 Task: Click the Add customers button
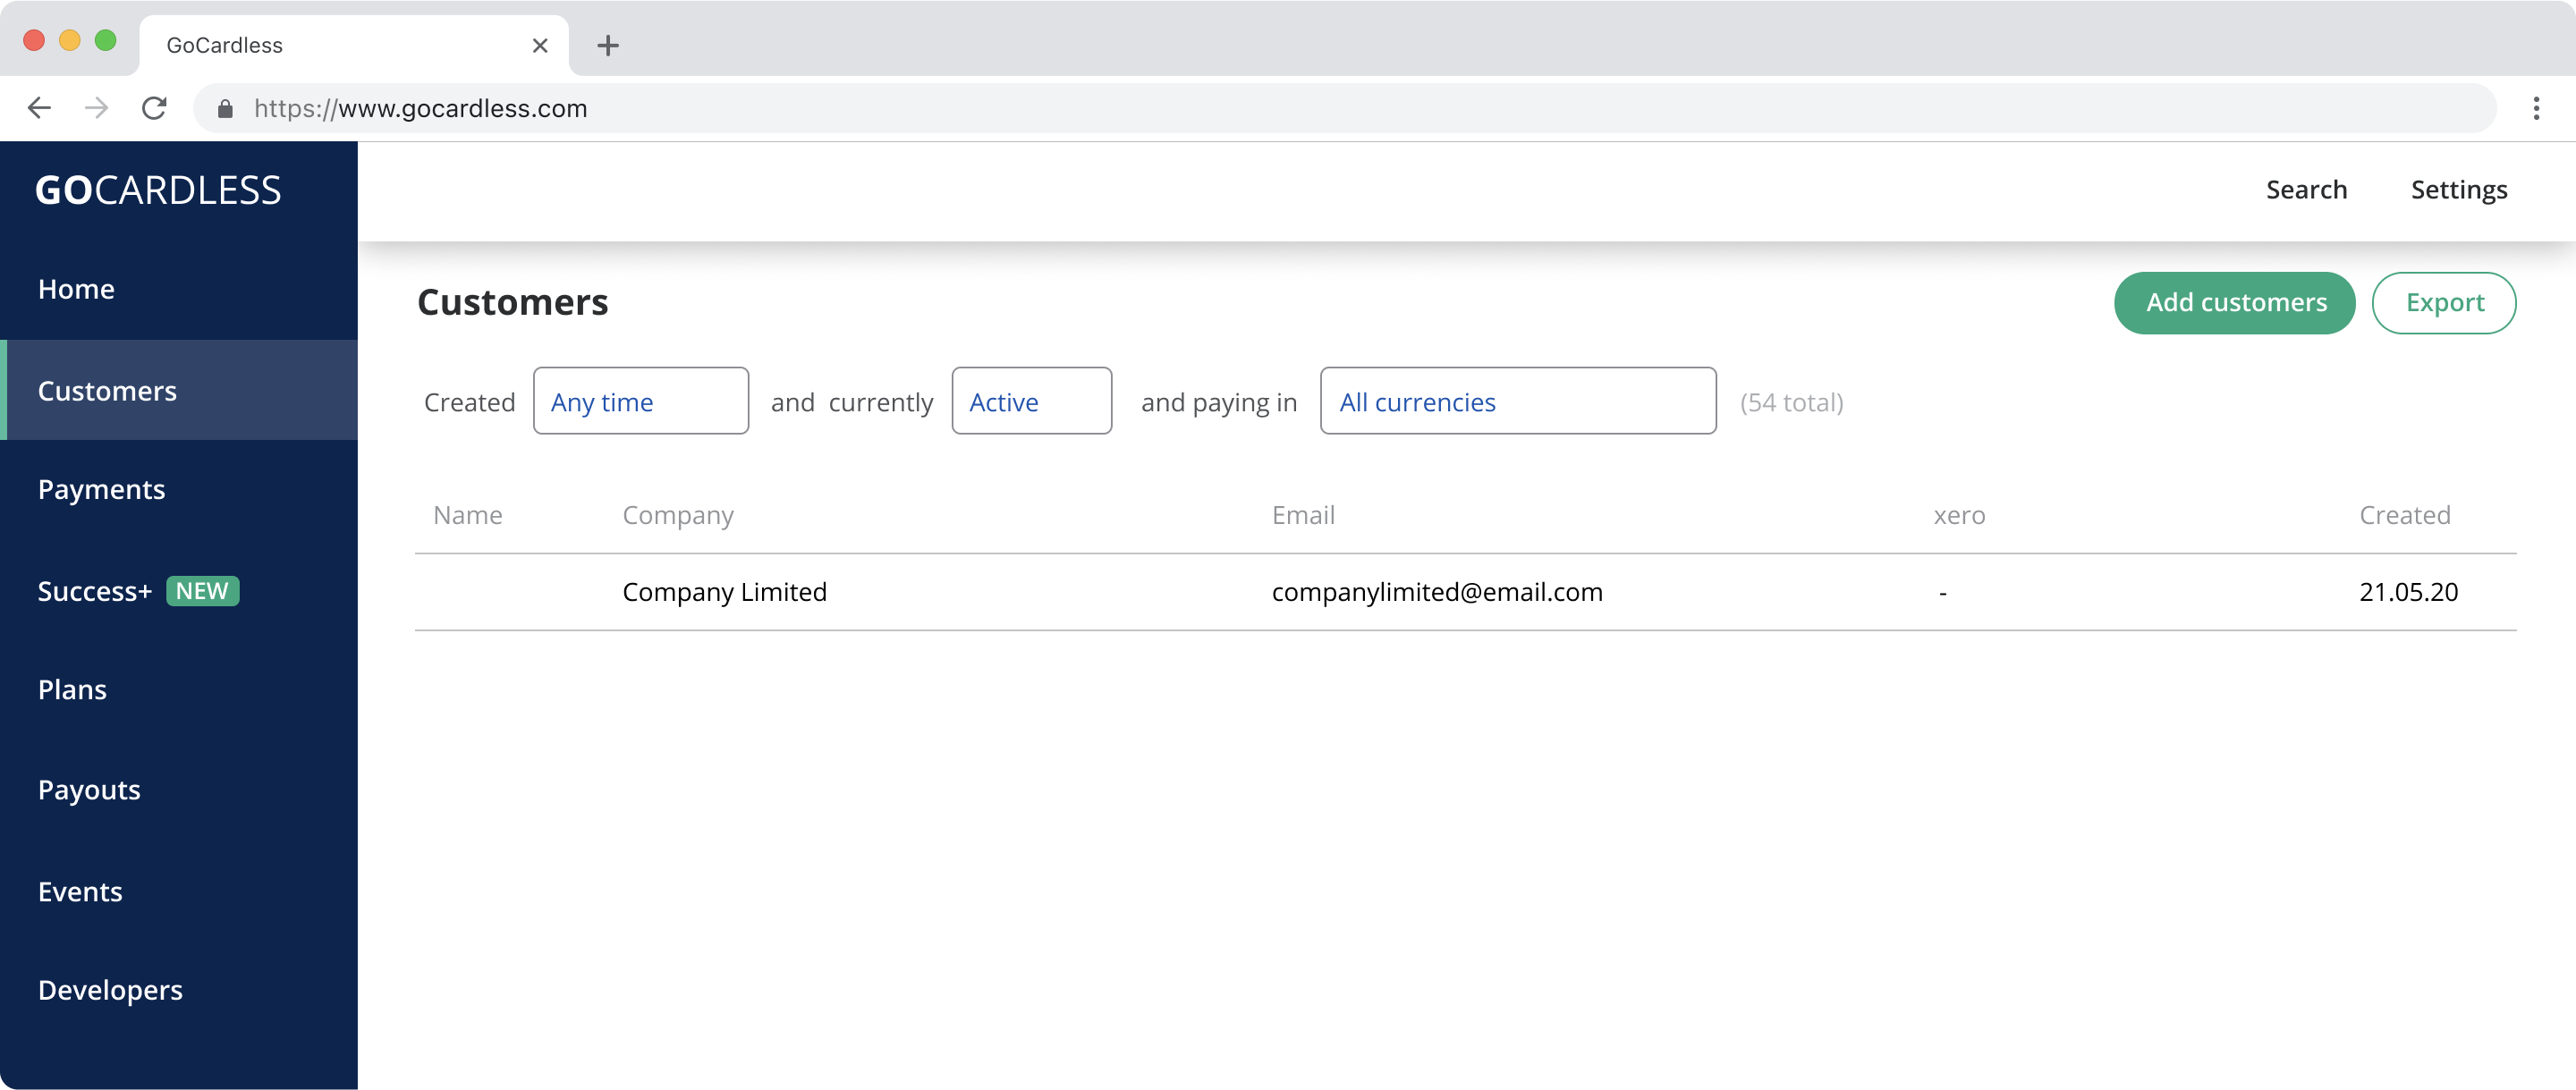tap(2236, 302)
